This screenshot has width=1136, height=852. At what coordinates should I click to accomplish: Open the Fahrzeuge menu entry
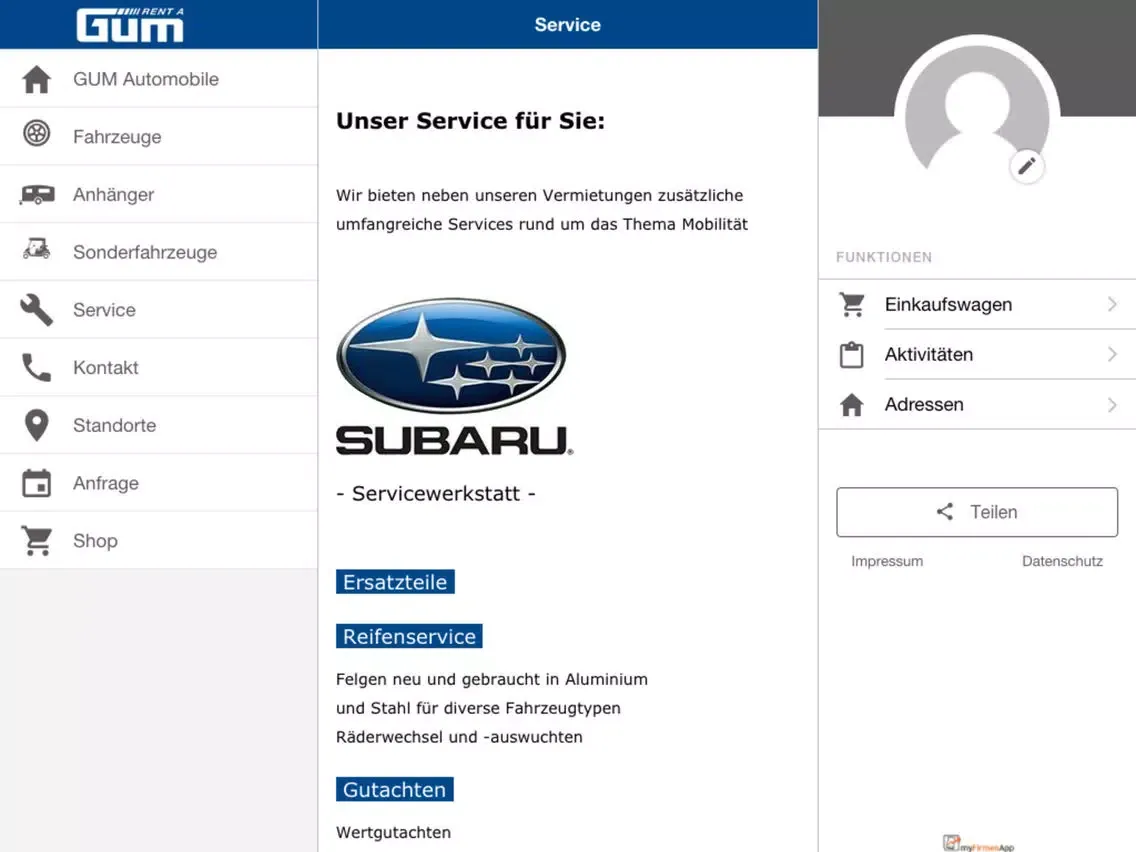click(159, 136)
